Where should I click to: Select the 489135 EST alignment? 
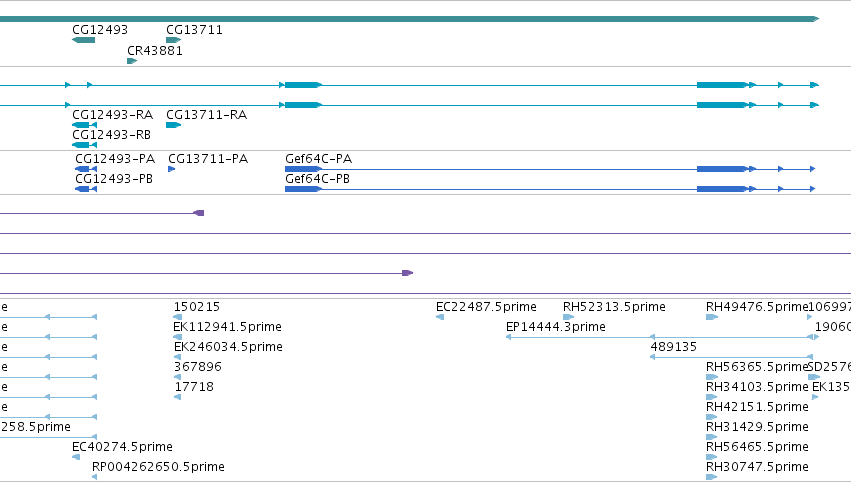coord(732,357)
